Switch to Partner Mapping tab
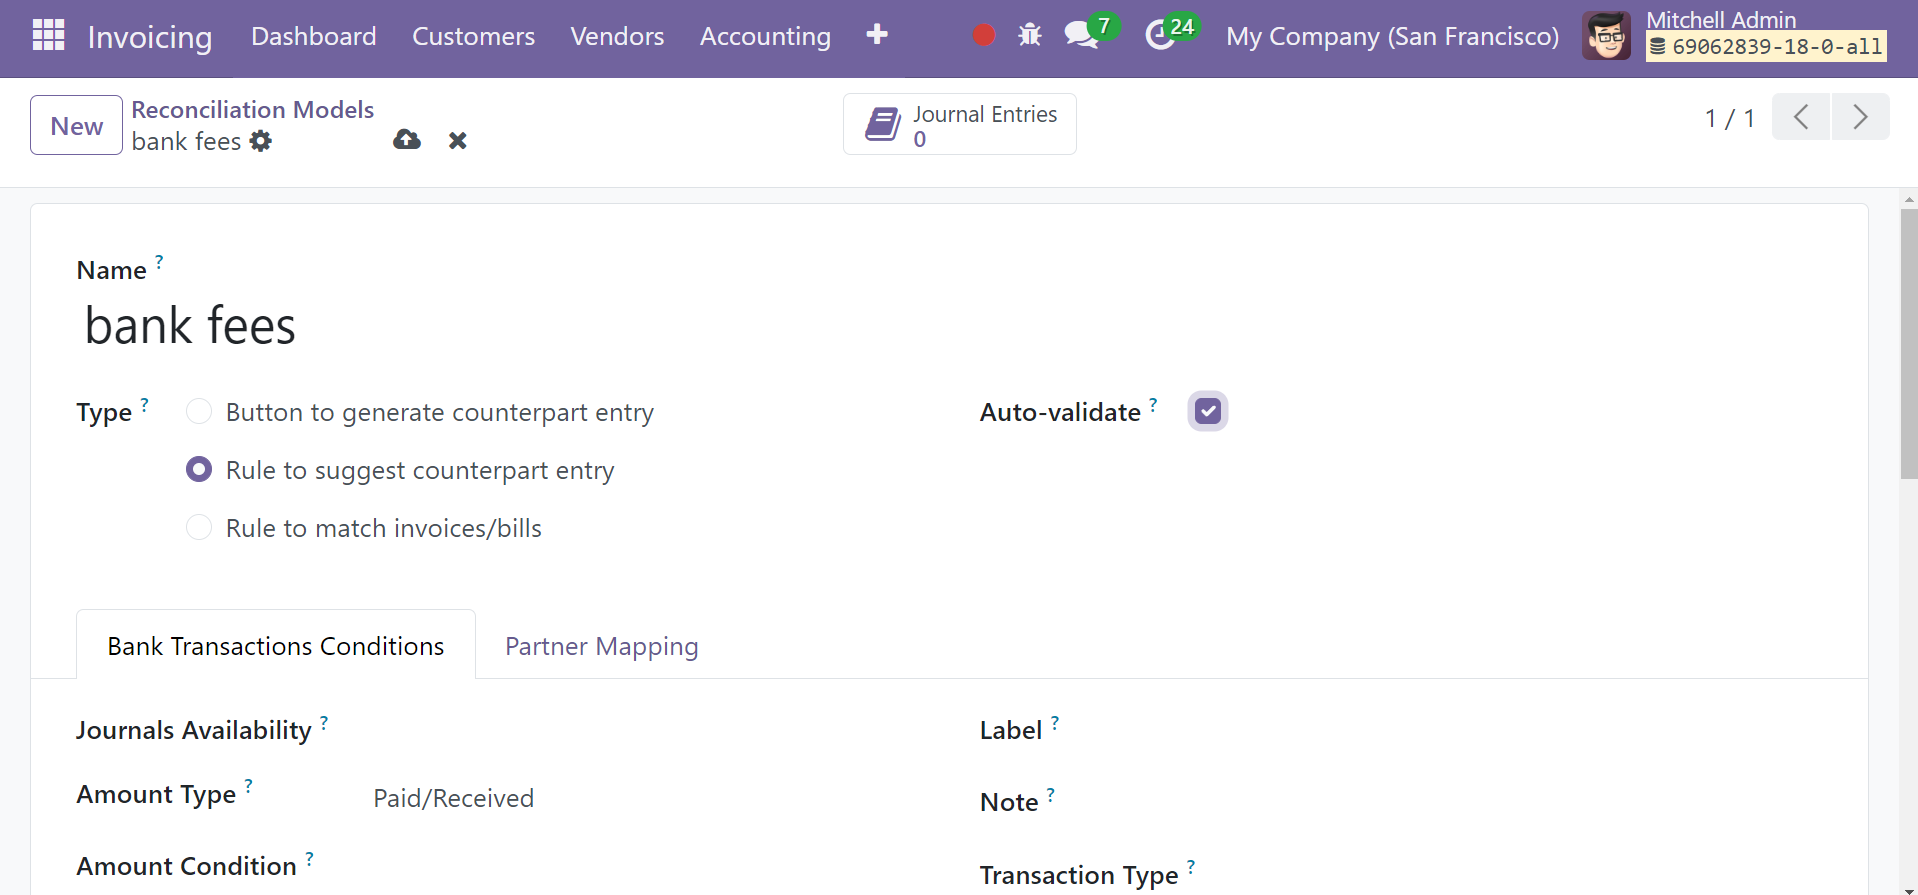Screen dimensions: 1918x895 [602, 646]
